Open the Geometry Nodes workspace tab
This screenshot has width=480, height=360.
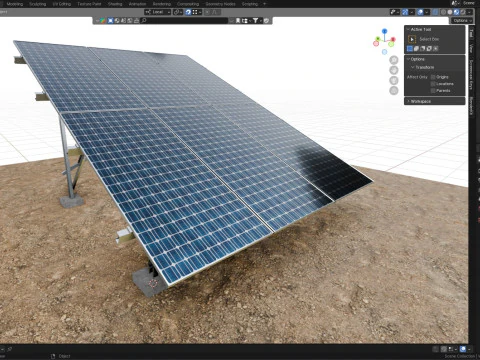[x=220, y=4]
